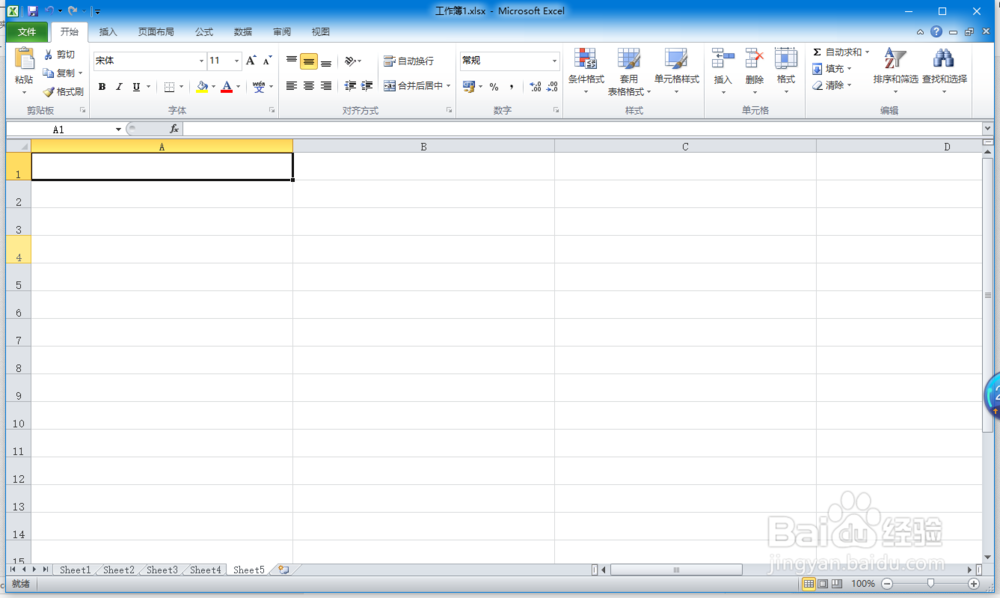Toggle align text left
This screenshot has height=598, width=1000.
click(x=291, y=86)
